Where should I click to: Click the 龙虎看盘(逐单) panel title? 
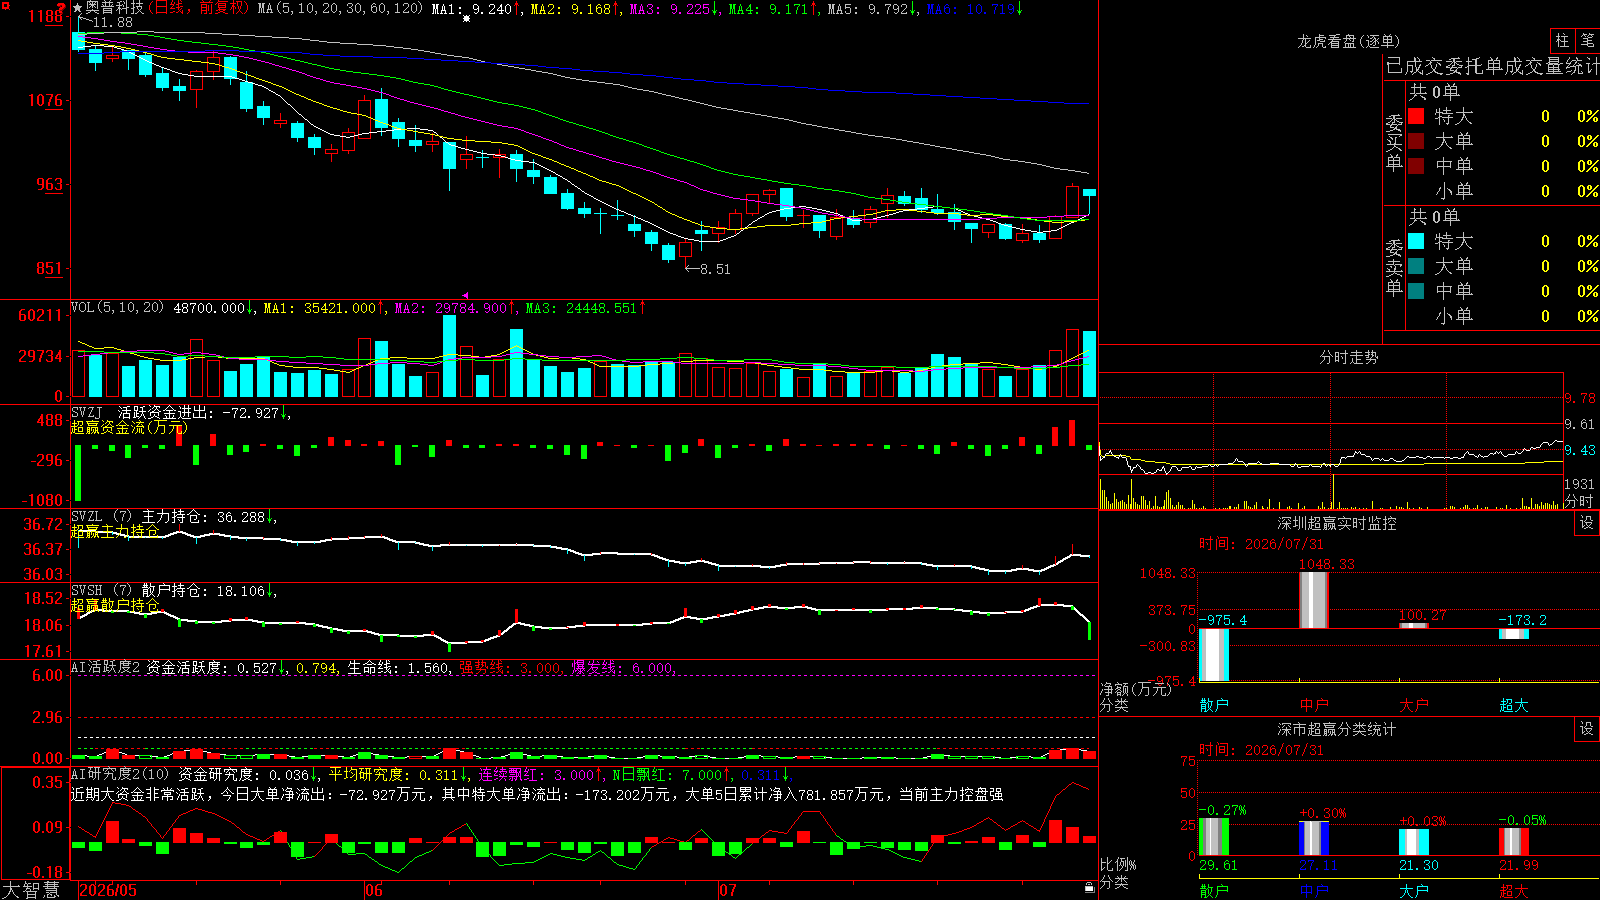click(x=1349, y=41)
